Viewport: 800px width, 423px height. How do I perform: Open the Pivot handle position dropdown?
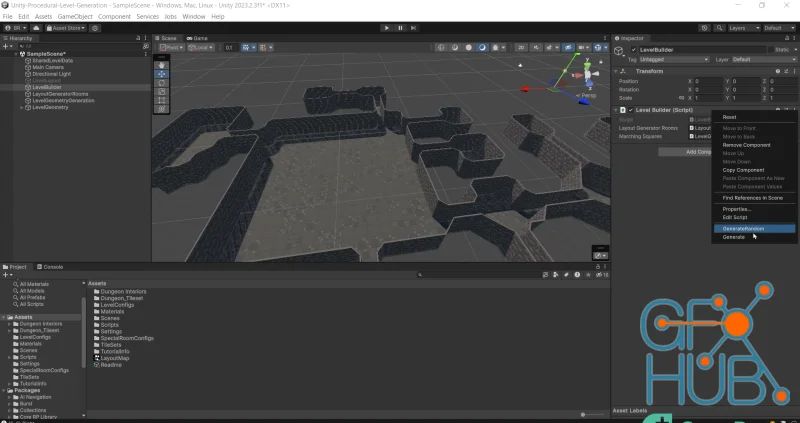[171, 47]
